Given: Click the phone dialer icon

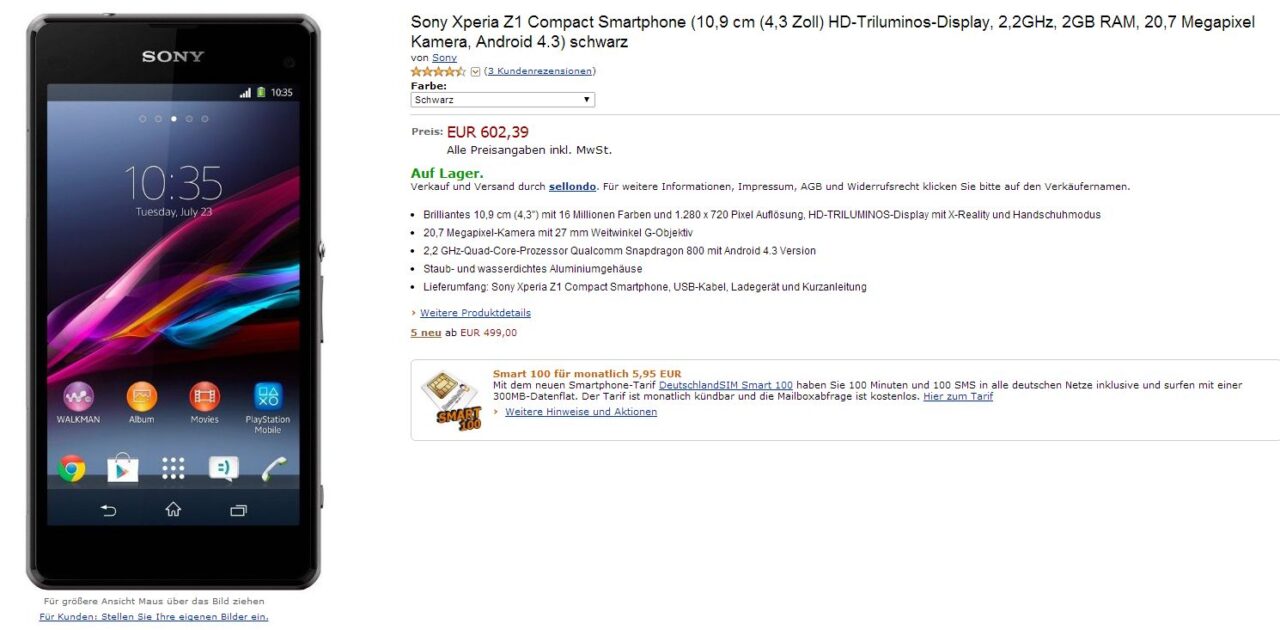Looking at the screenshot, I should [x=274, y=468].
